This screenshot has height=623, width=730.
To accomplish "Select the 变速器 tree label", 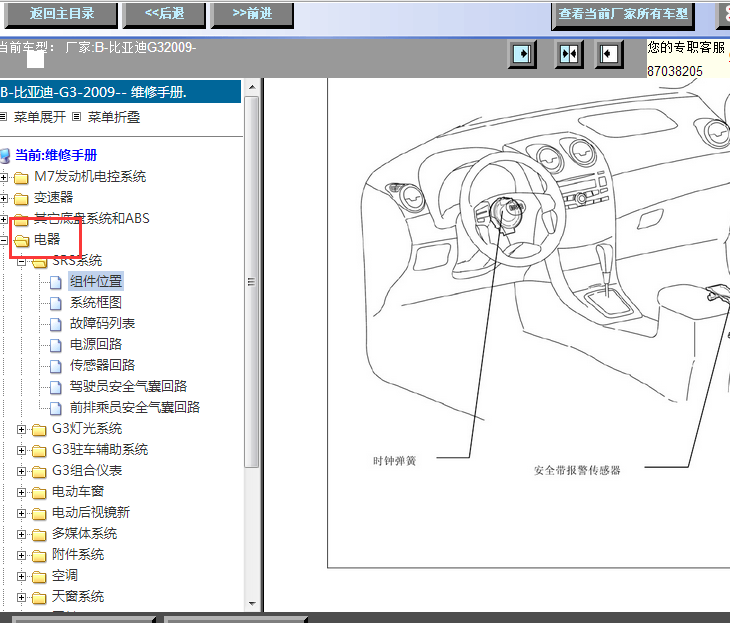I will pyautogui.click(x=54, y=197).
